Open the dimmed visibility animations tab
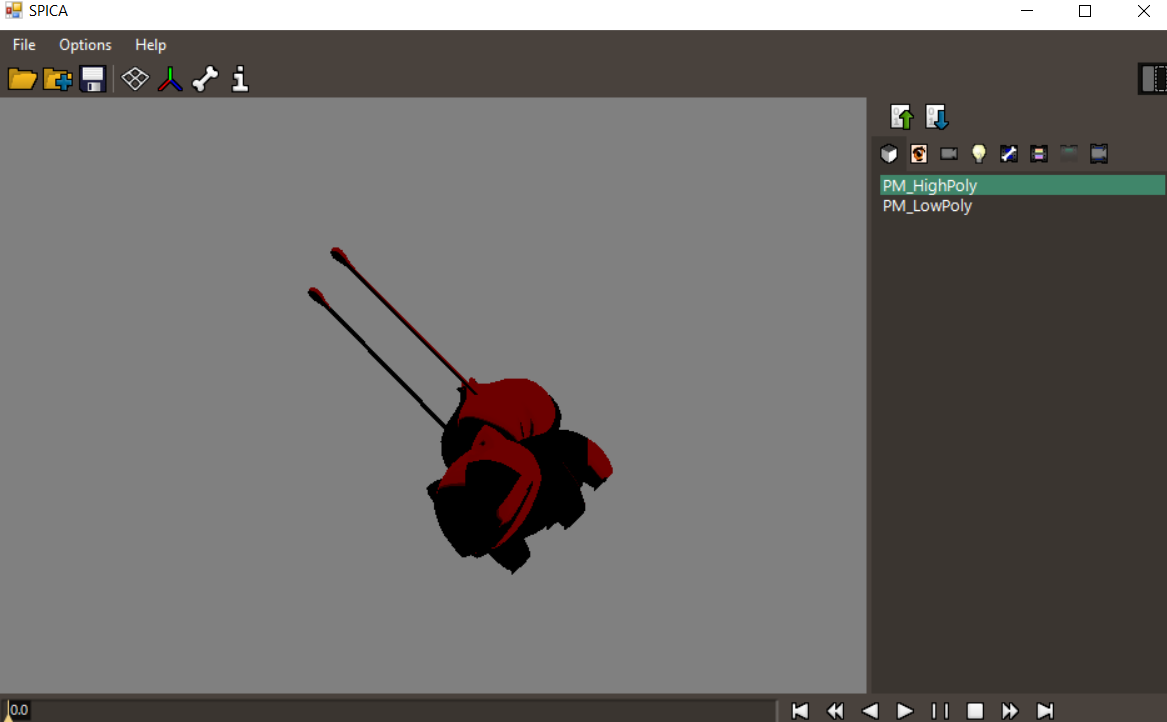This screenshot has height=722, width=1167. pyautogui.click(x=1069, y=154)
